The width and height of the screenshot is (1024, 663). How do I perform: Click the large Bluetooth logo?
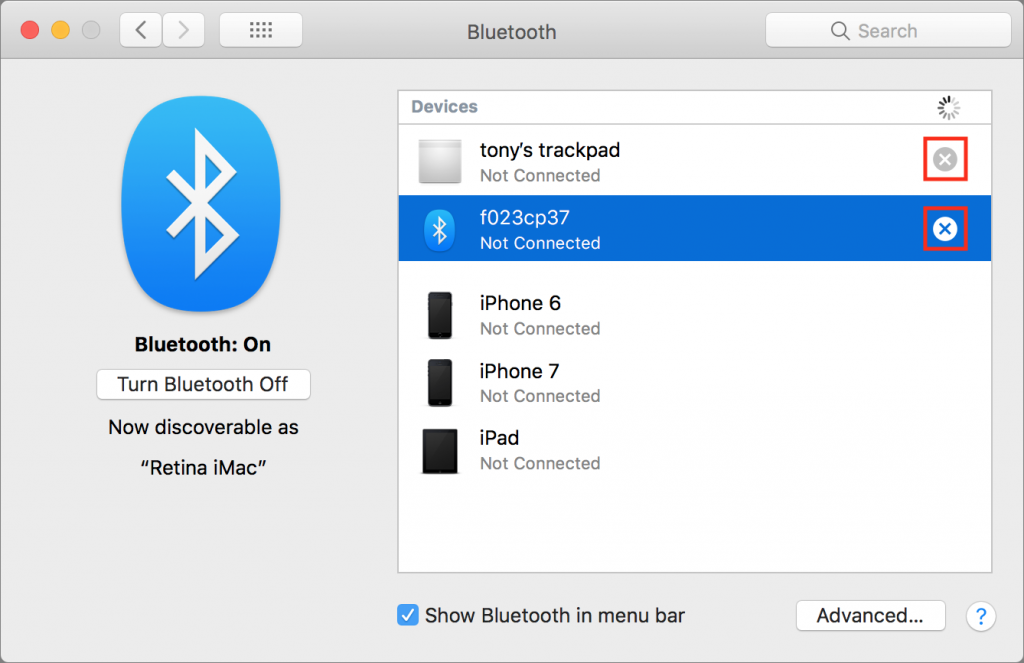click(201, 203)
